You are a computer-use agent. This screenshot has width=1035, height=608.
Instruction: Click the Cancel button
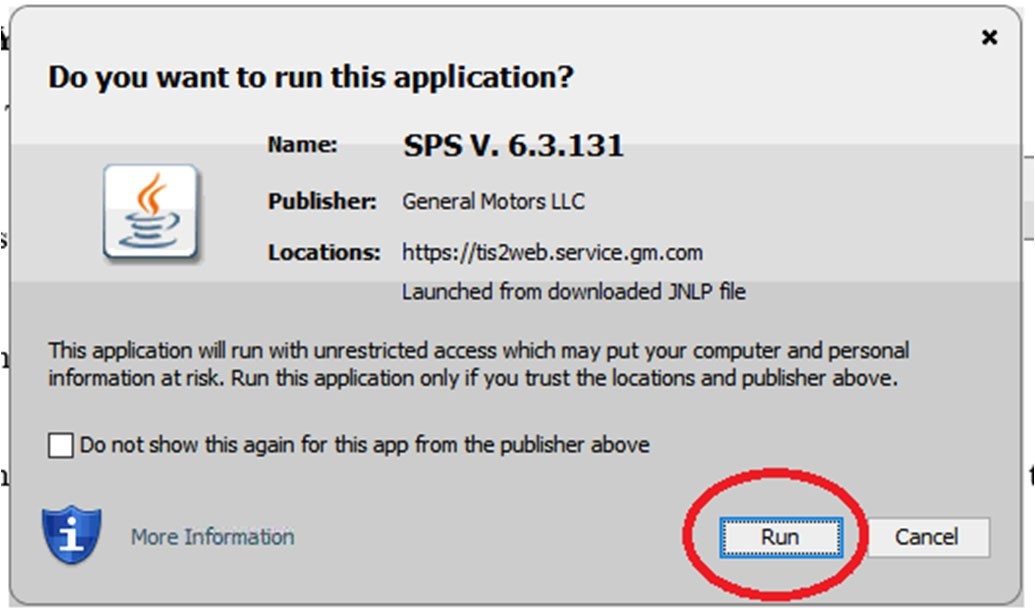[927, 537]
